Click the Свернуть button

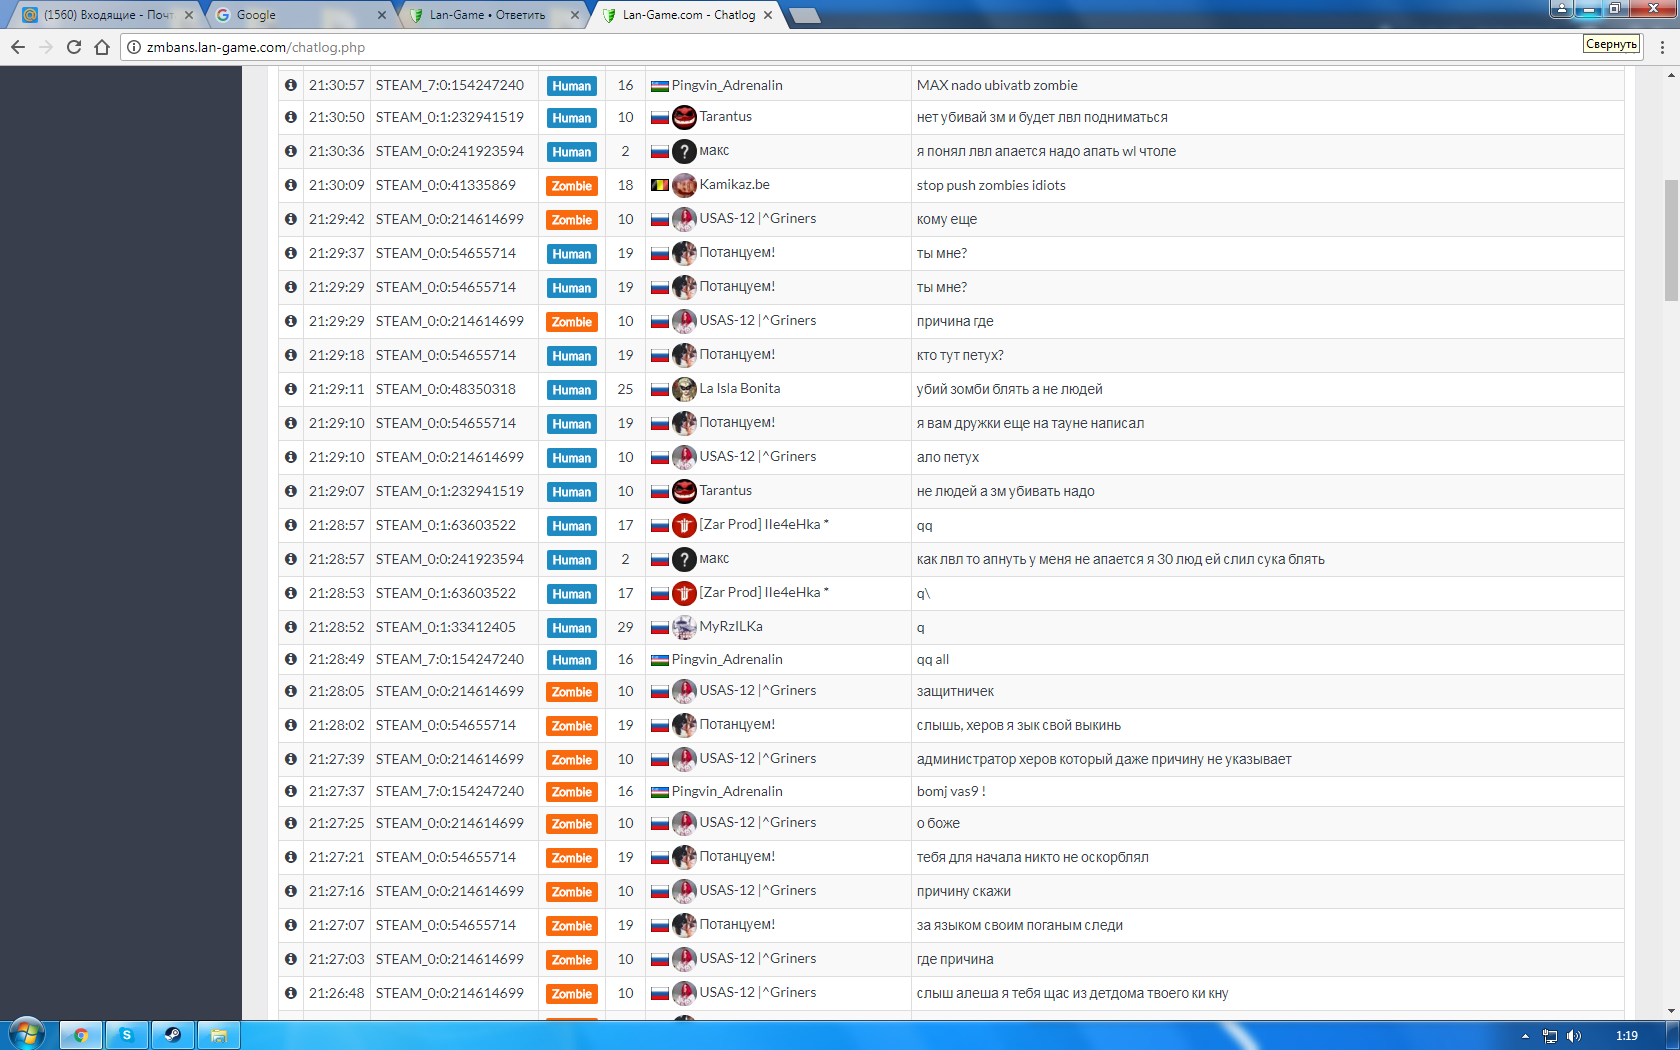click(1611, 44)
